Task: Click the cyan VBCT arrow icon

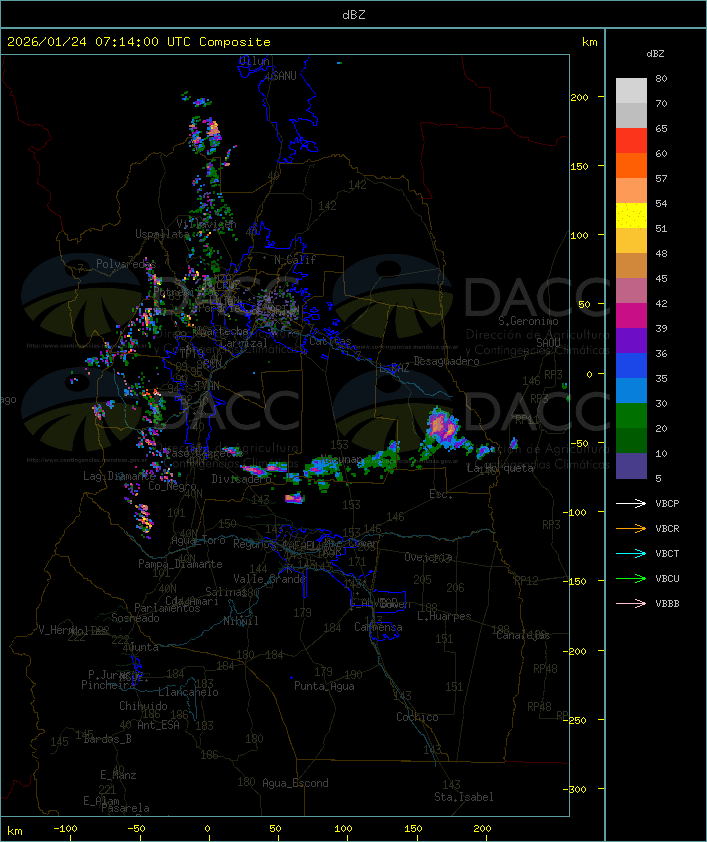Action: [632, 554]
